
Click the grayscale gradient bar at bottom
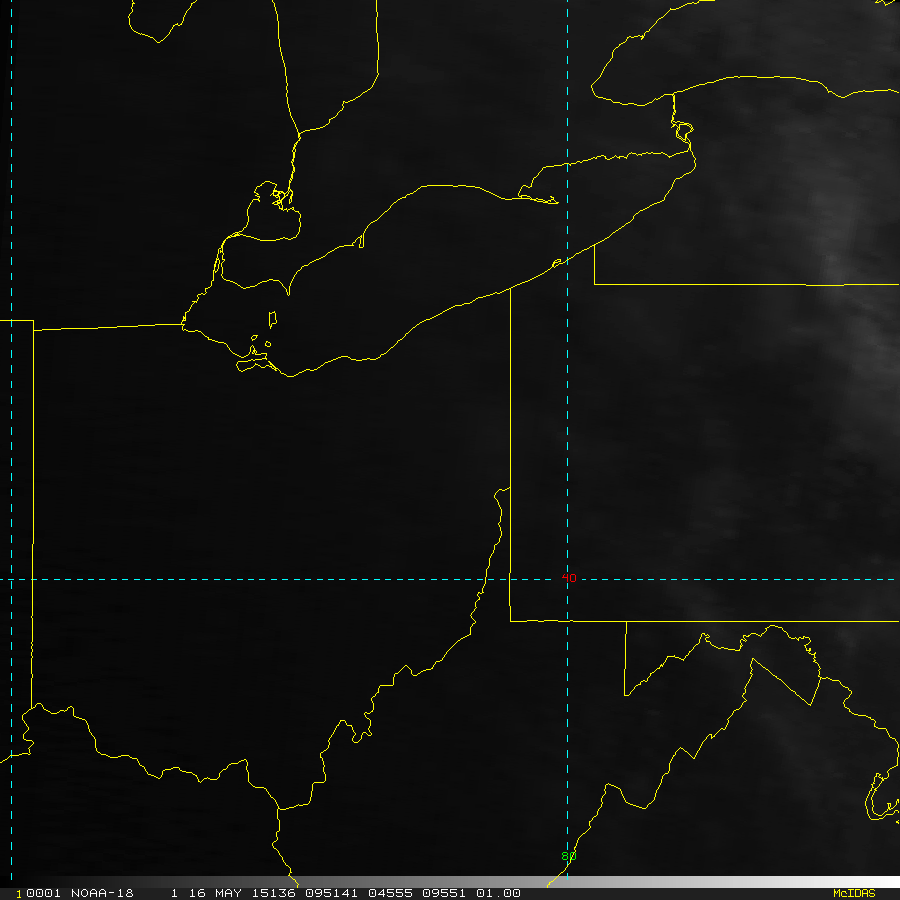click(x=700, y=883)
